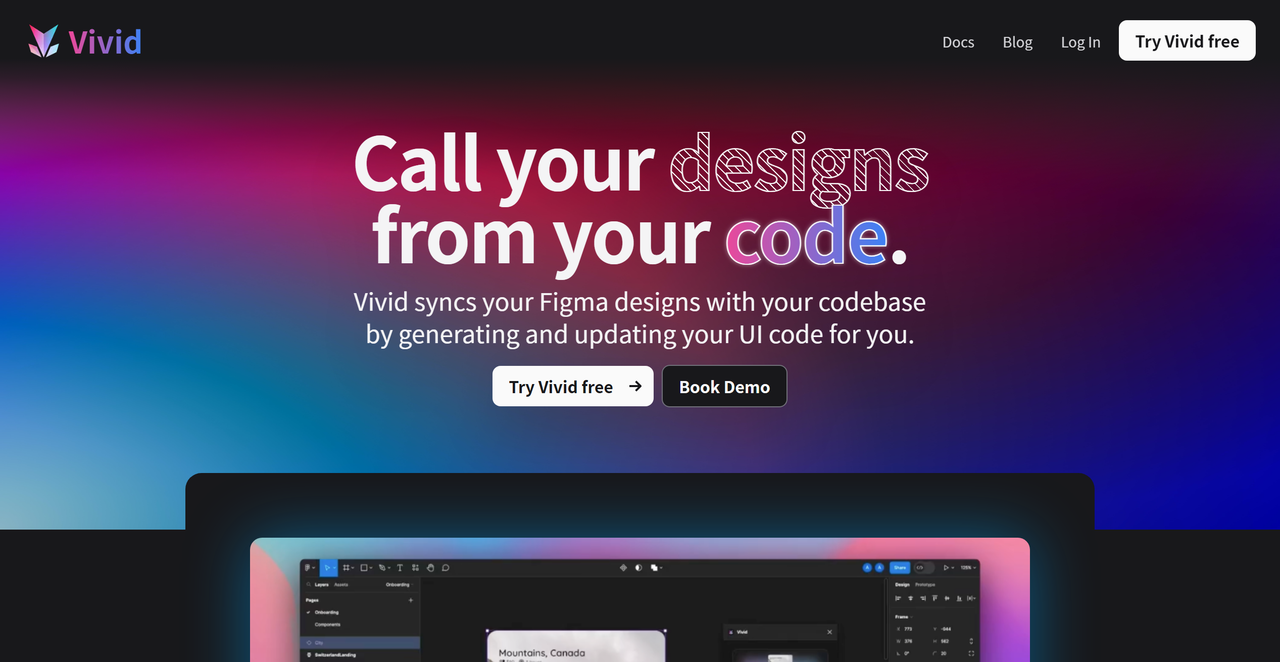Click the Create component icon in Figma preview
Screen dimensions: 1280x662
[623, 568]
